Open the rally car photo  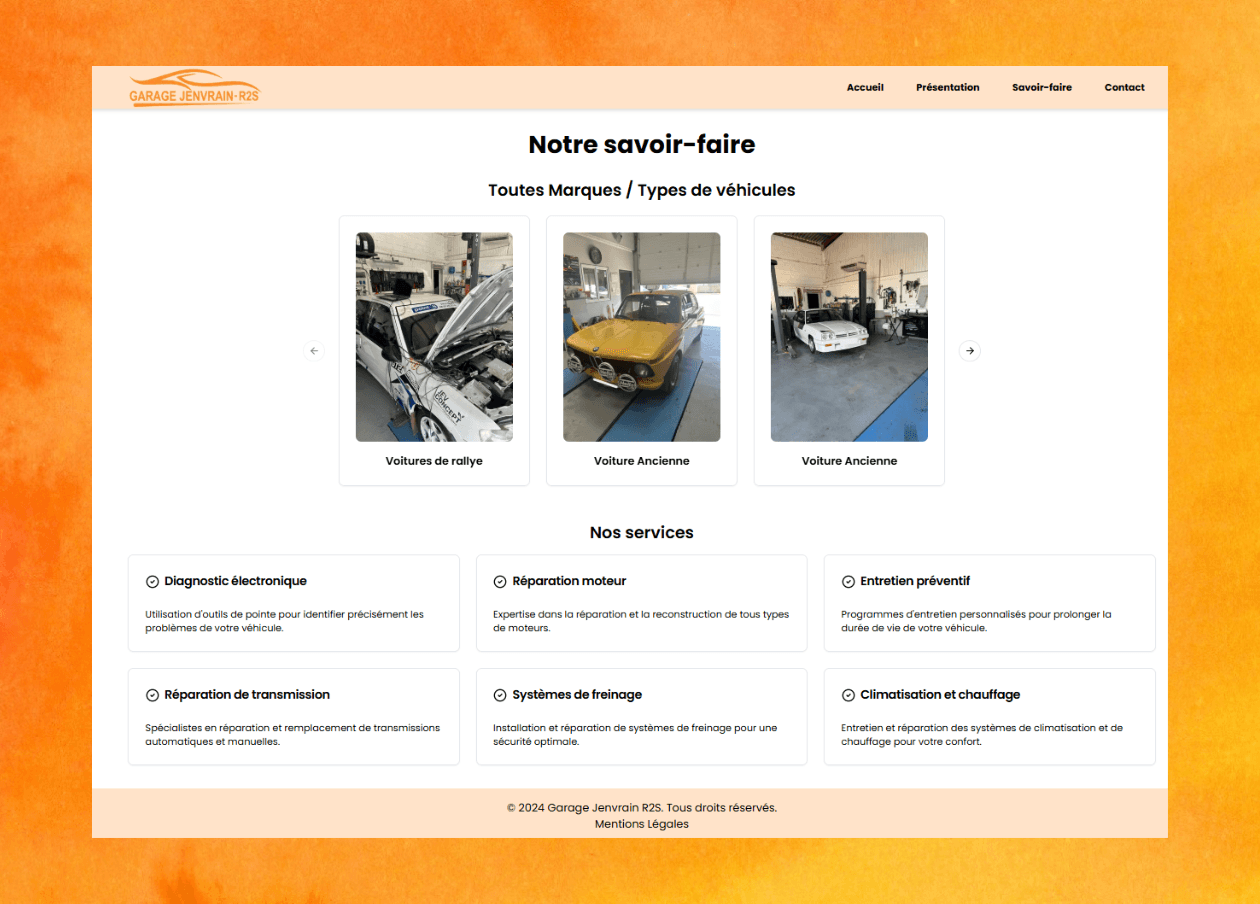(434, 337)
